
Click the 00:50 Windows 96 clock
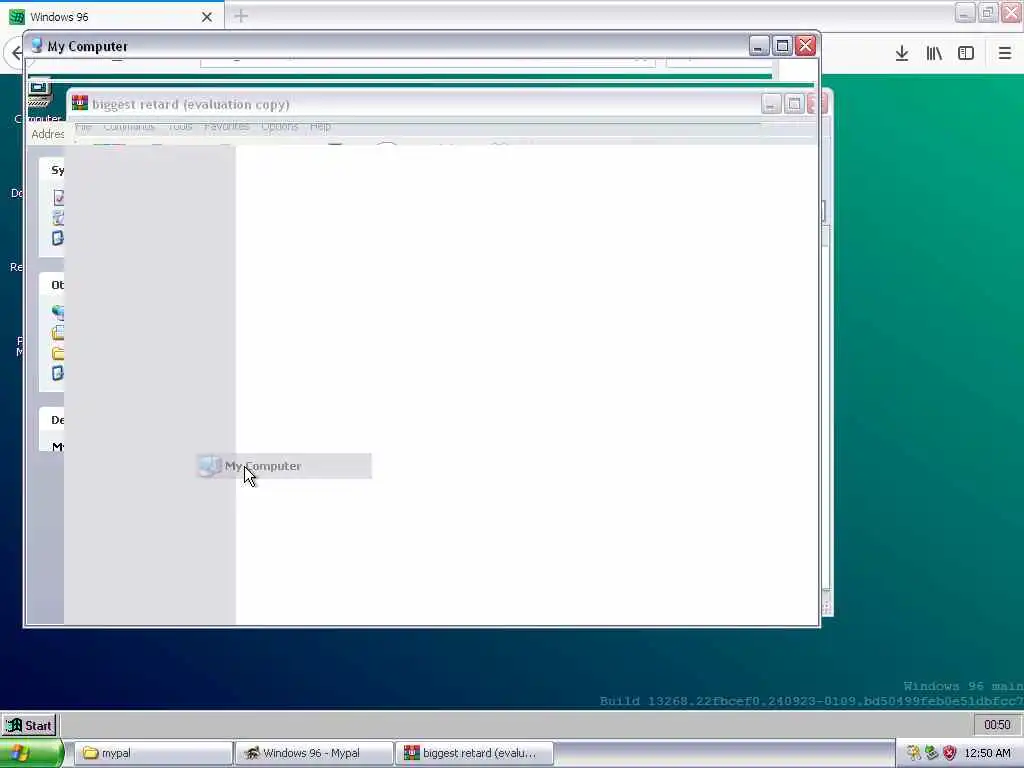tap(997, 725)
